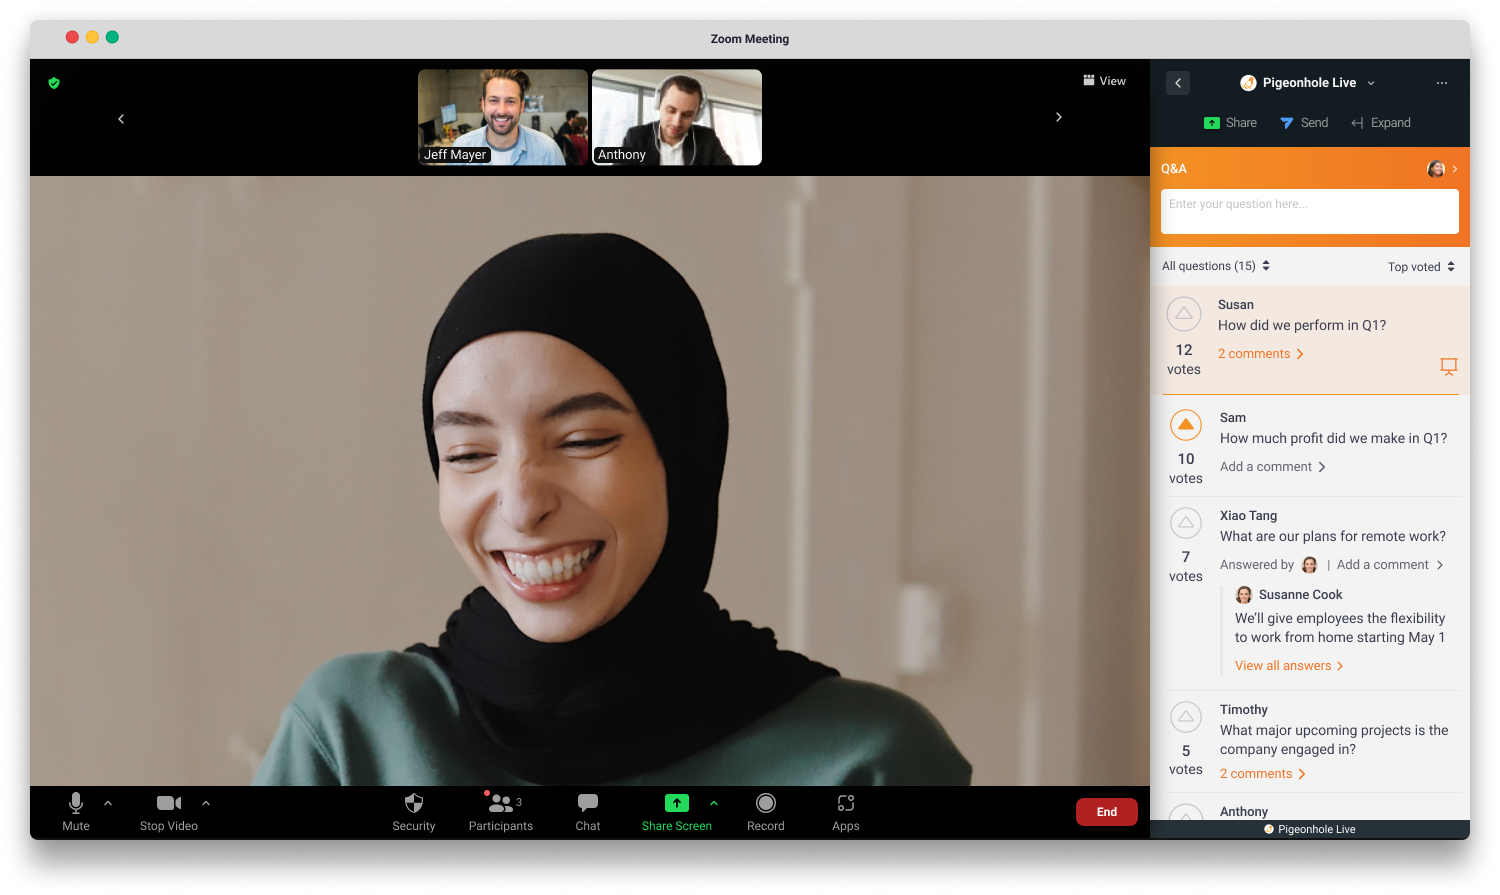The height and width of the screenshot is (895, 1500).
Task: Start Share Screen
Action: click(677, 811)
